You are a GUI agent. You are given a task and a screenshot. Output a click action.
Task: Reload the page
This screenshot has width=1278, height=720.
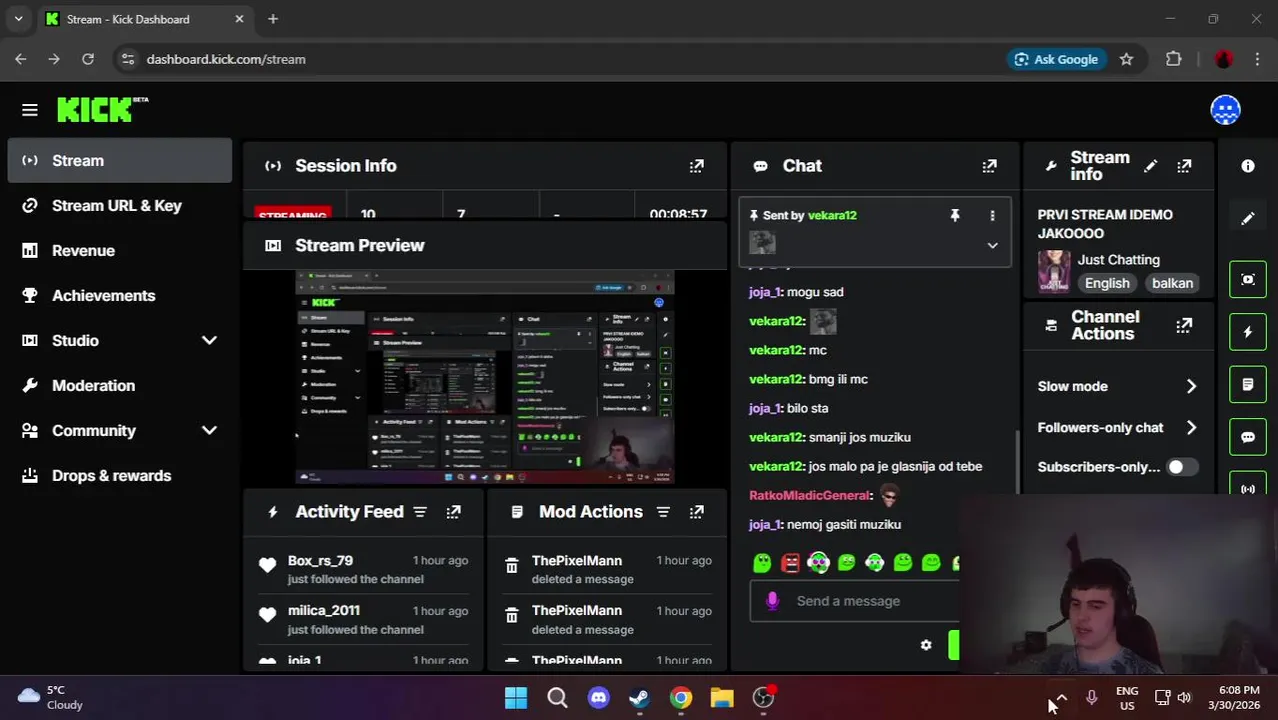[x=88, y=59]
